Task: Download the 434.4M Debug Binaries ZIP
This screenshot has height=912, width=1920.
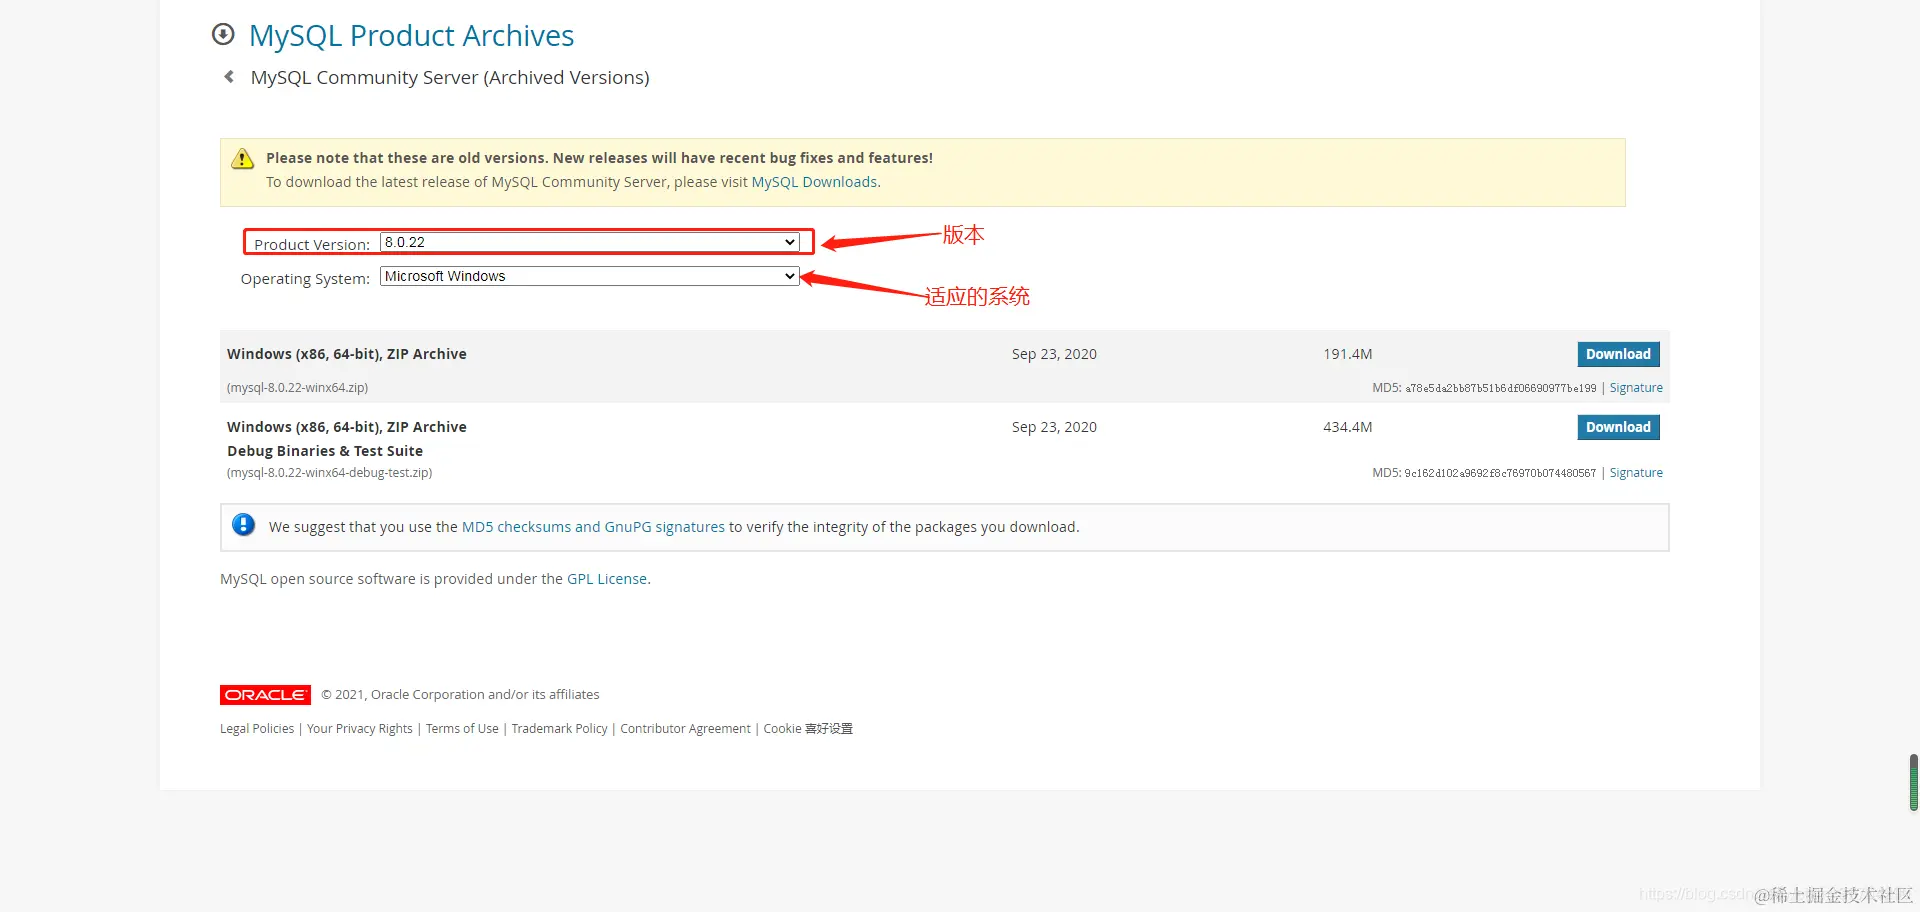Action: tap(1618, 427)
